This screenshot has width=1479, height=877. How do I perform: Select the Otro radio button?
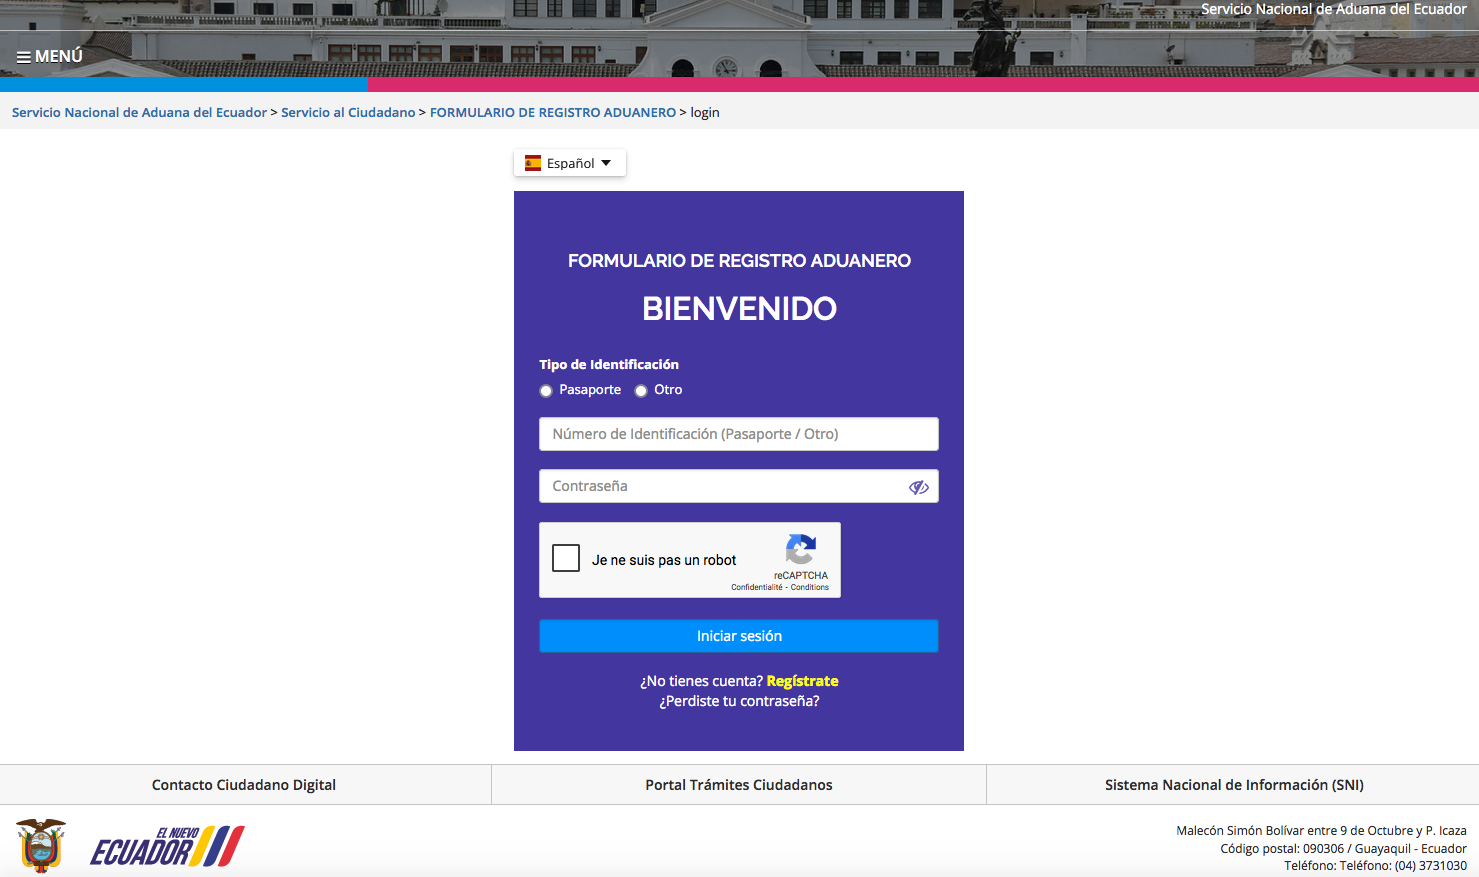pos(641,391)
